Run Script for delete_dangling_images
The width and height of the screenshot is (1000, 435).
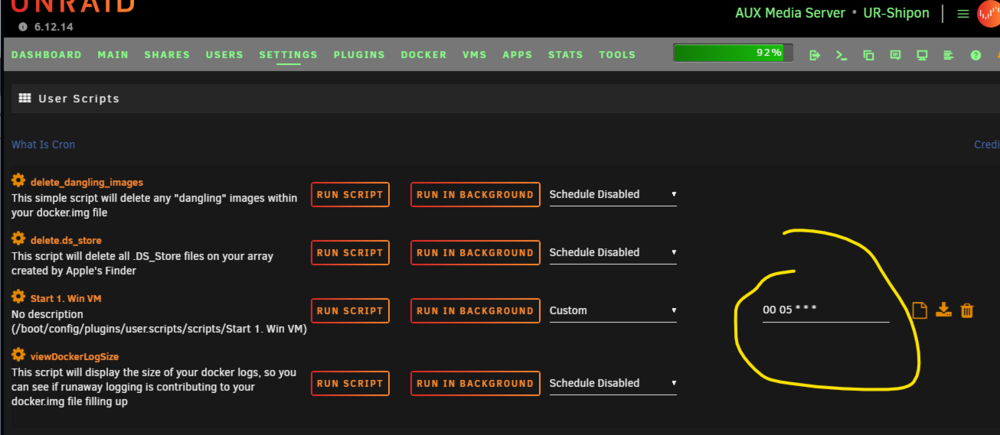(350, 195)
